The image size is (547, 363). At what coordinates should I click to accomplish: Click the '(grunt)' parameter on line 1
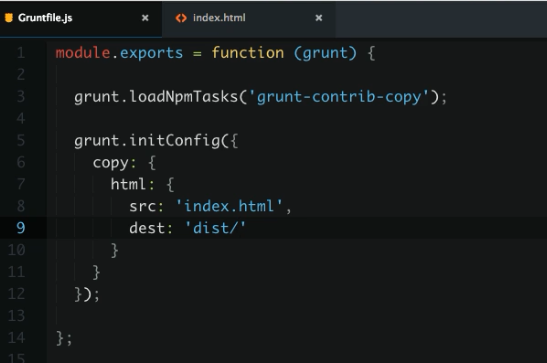tap(325, 53)
